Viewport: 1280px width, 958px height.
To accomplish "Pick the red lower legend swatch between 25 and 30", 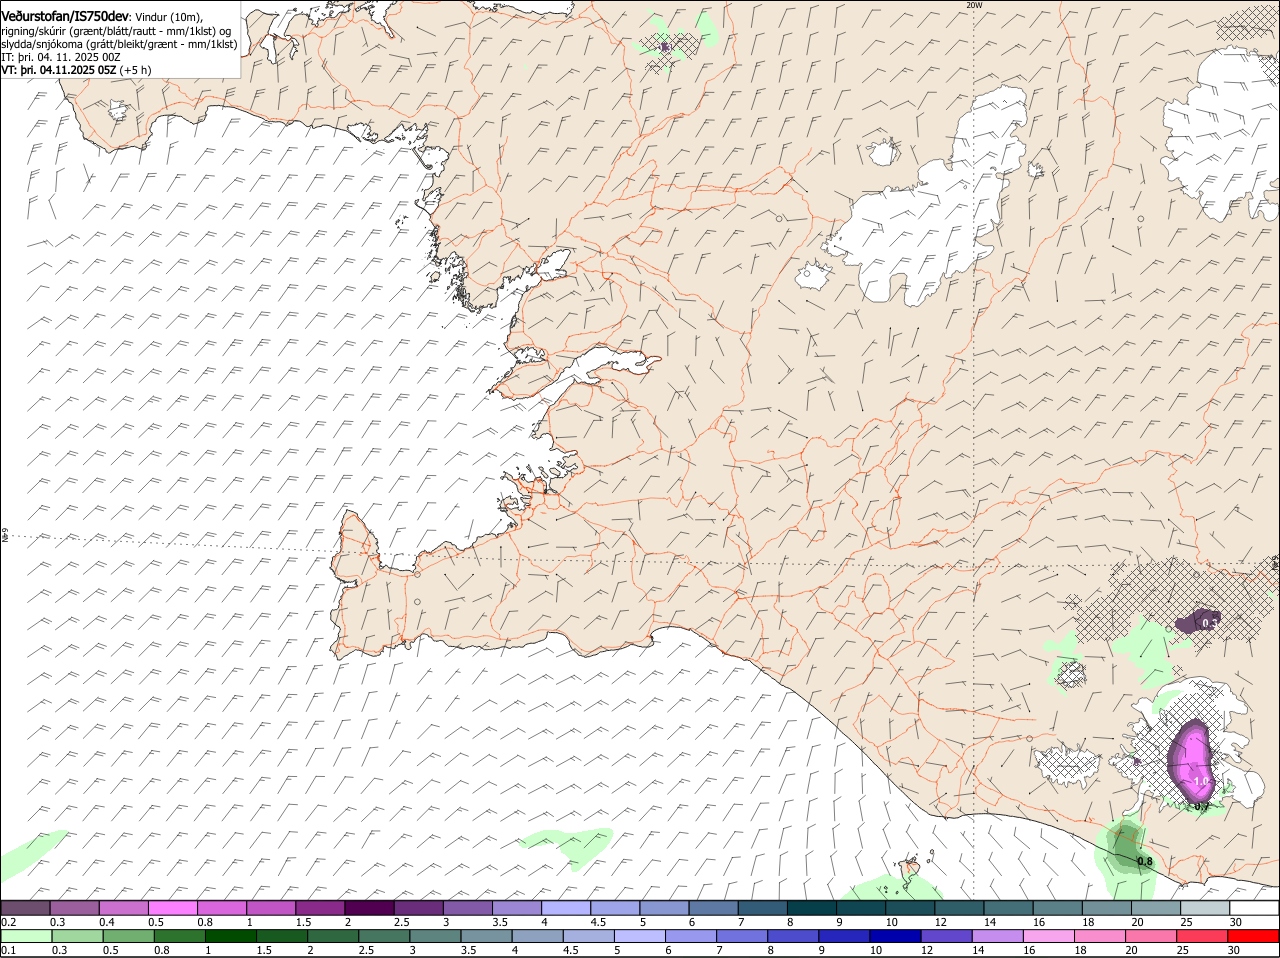I will tap(1203, 936).
